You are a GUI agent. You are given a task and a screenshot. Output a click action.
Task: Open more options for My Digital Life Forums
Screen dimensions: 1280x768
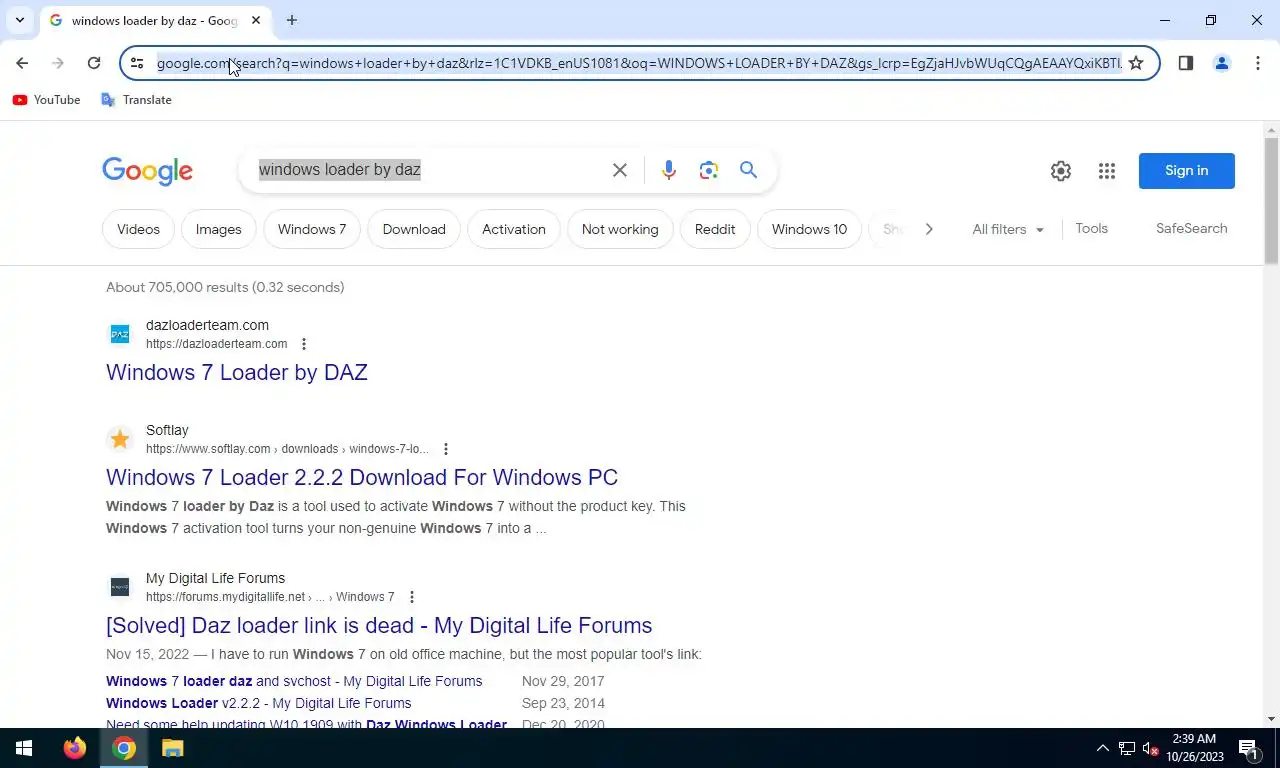[412, 597]
